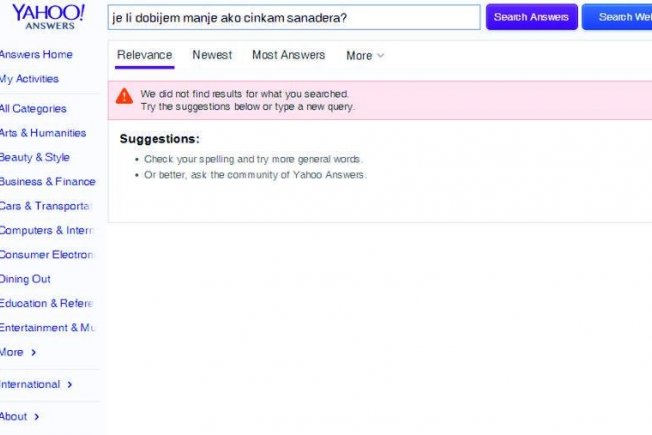Switch to the Newest tab
The width and height of the screenshot is (652, 435).
point(212,55)
